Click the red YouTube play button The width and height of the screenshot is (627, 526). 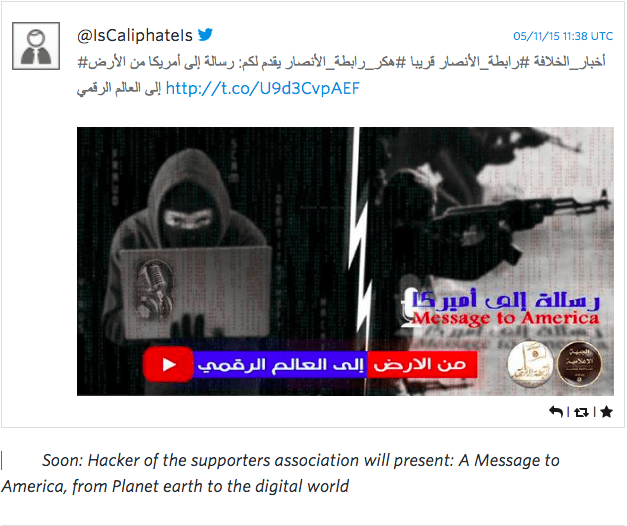tap(168, 364)
